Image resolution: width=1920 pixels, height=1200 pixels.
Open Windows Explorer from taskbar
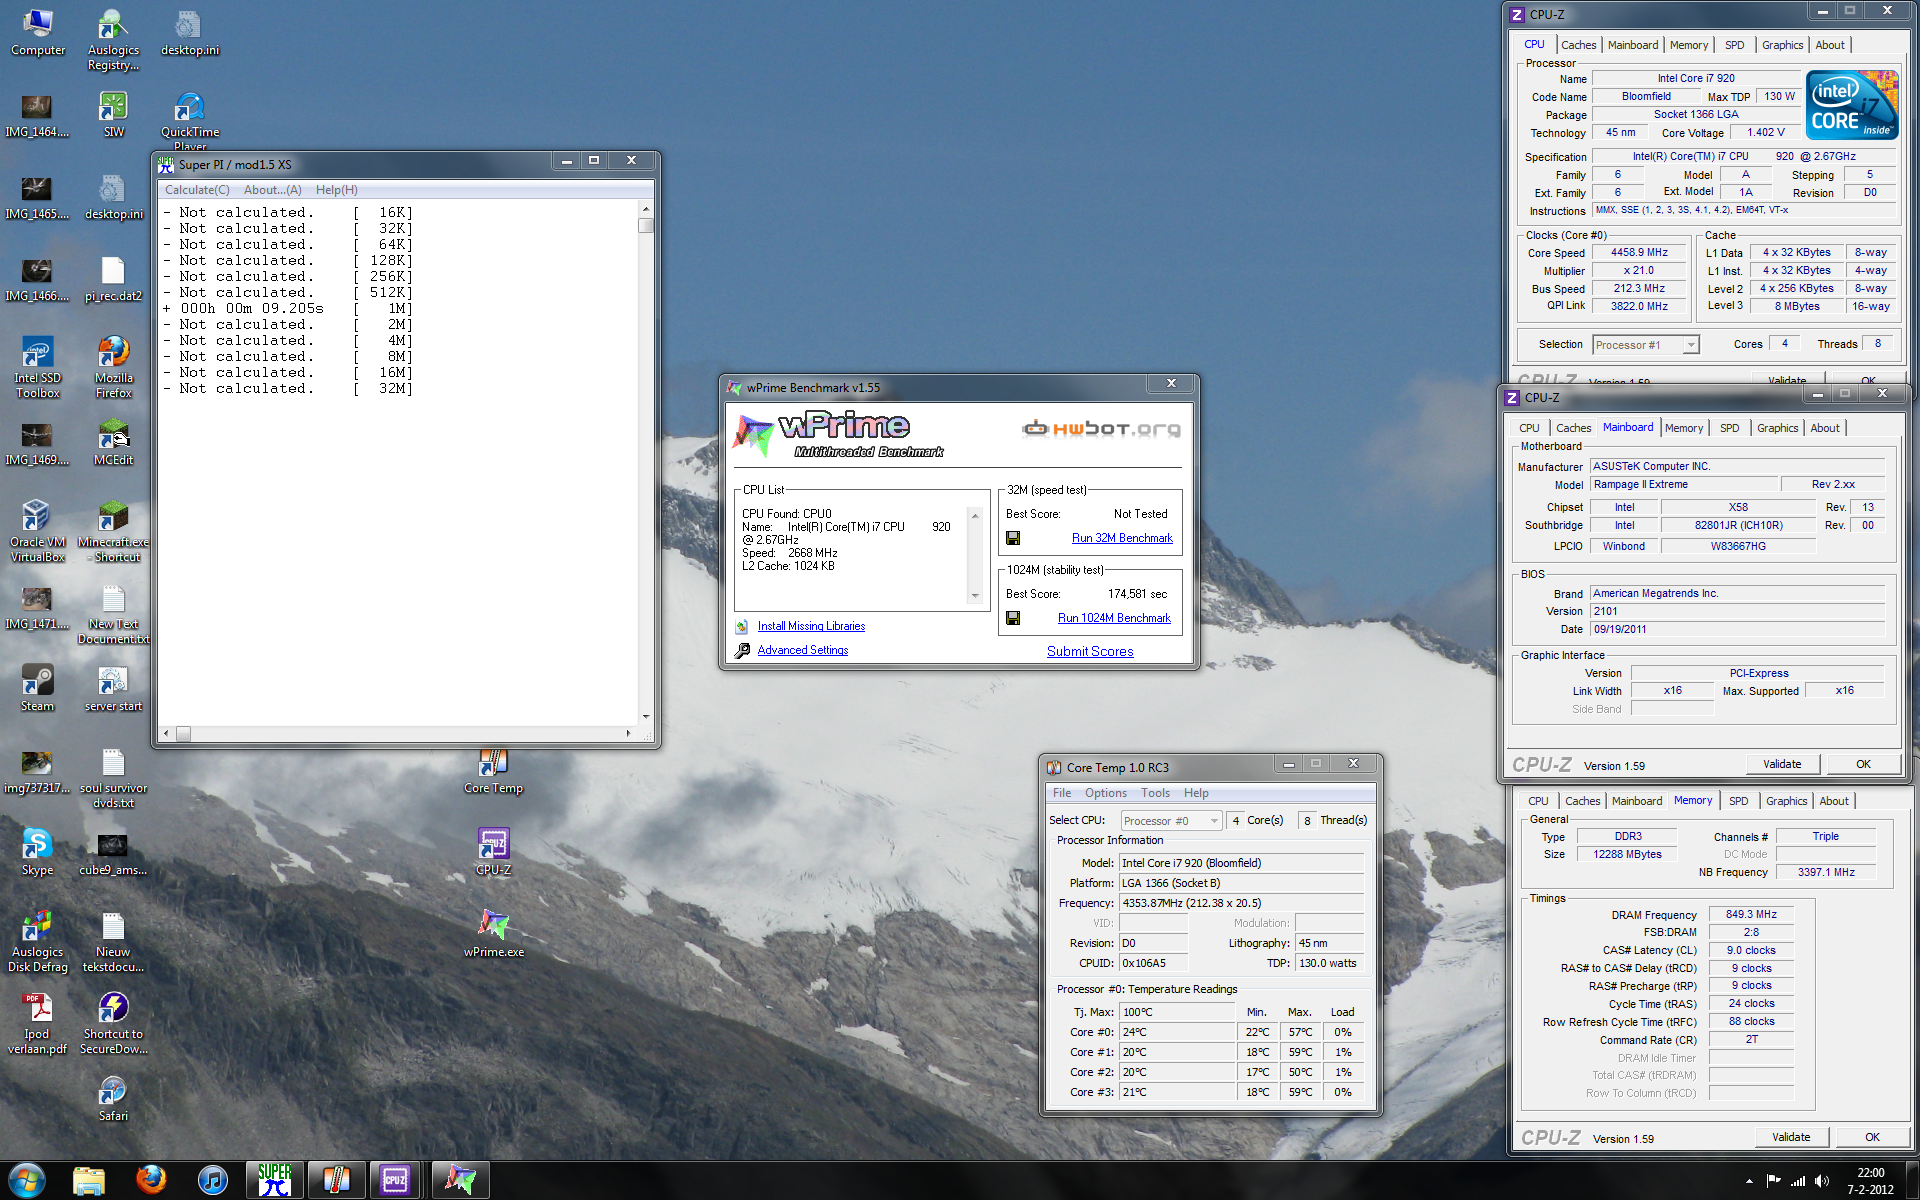pos(89,1180)
